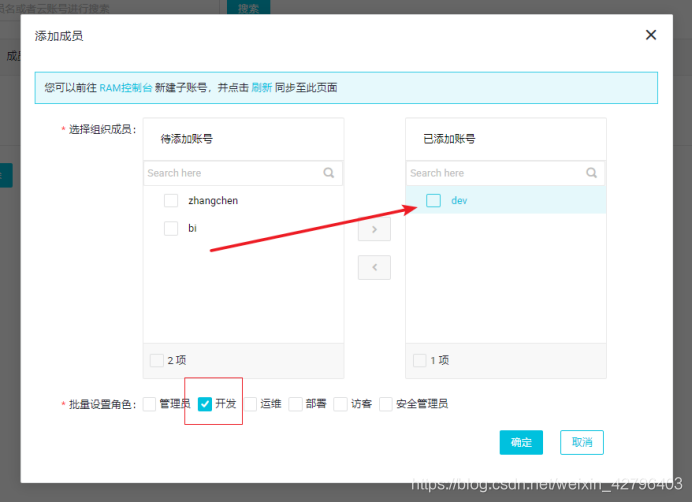
Task: Cancel with the 取消 button
Action: coord(582,442)
